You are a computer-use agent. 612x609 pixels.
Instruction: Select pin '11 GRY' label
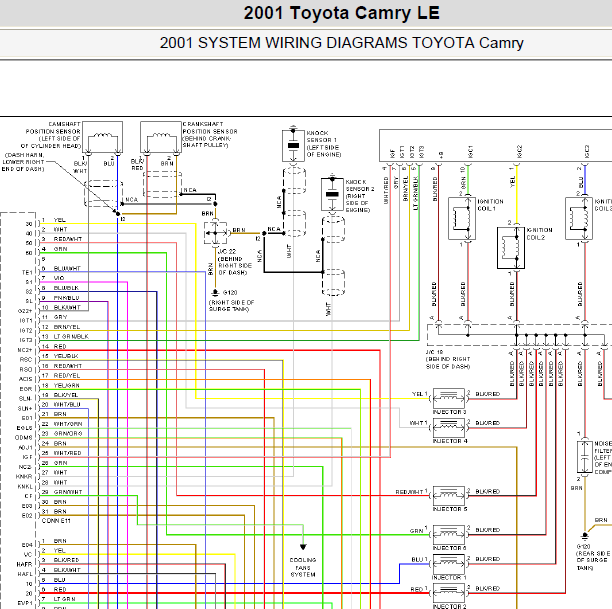(55, 317)
